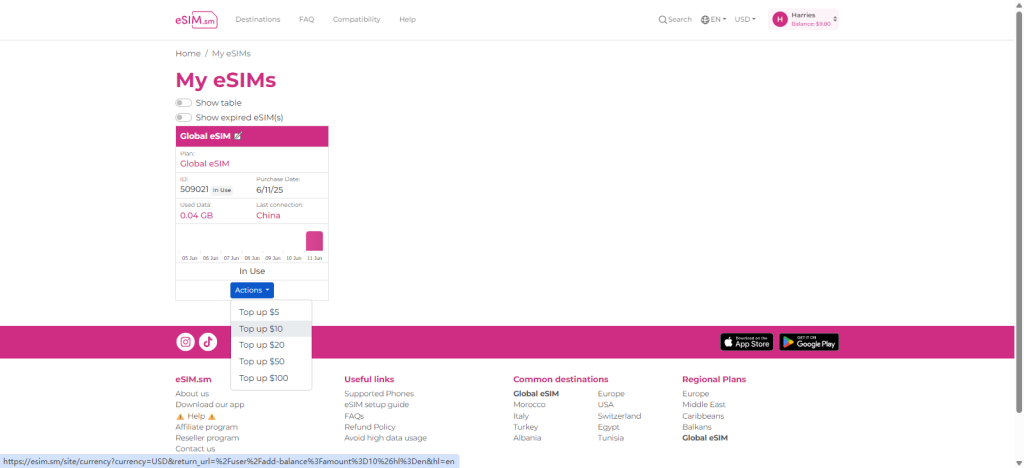Open the USD currency dropdown
1024x468 pixels.
tap(745, 20)
